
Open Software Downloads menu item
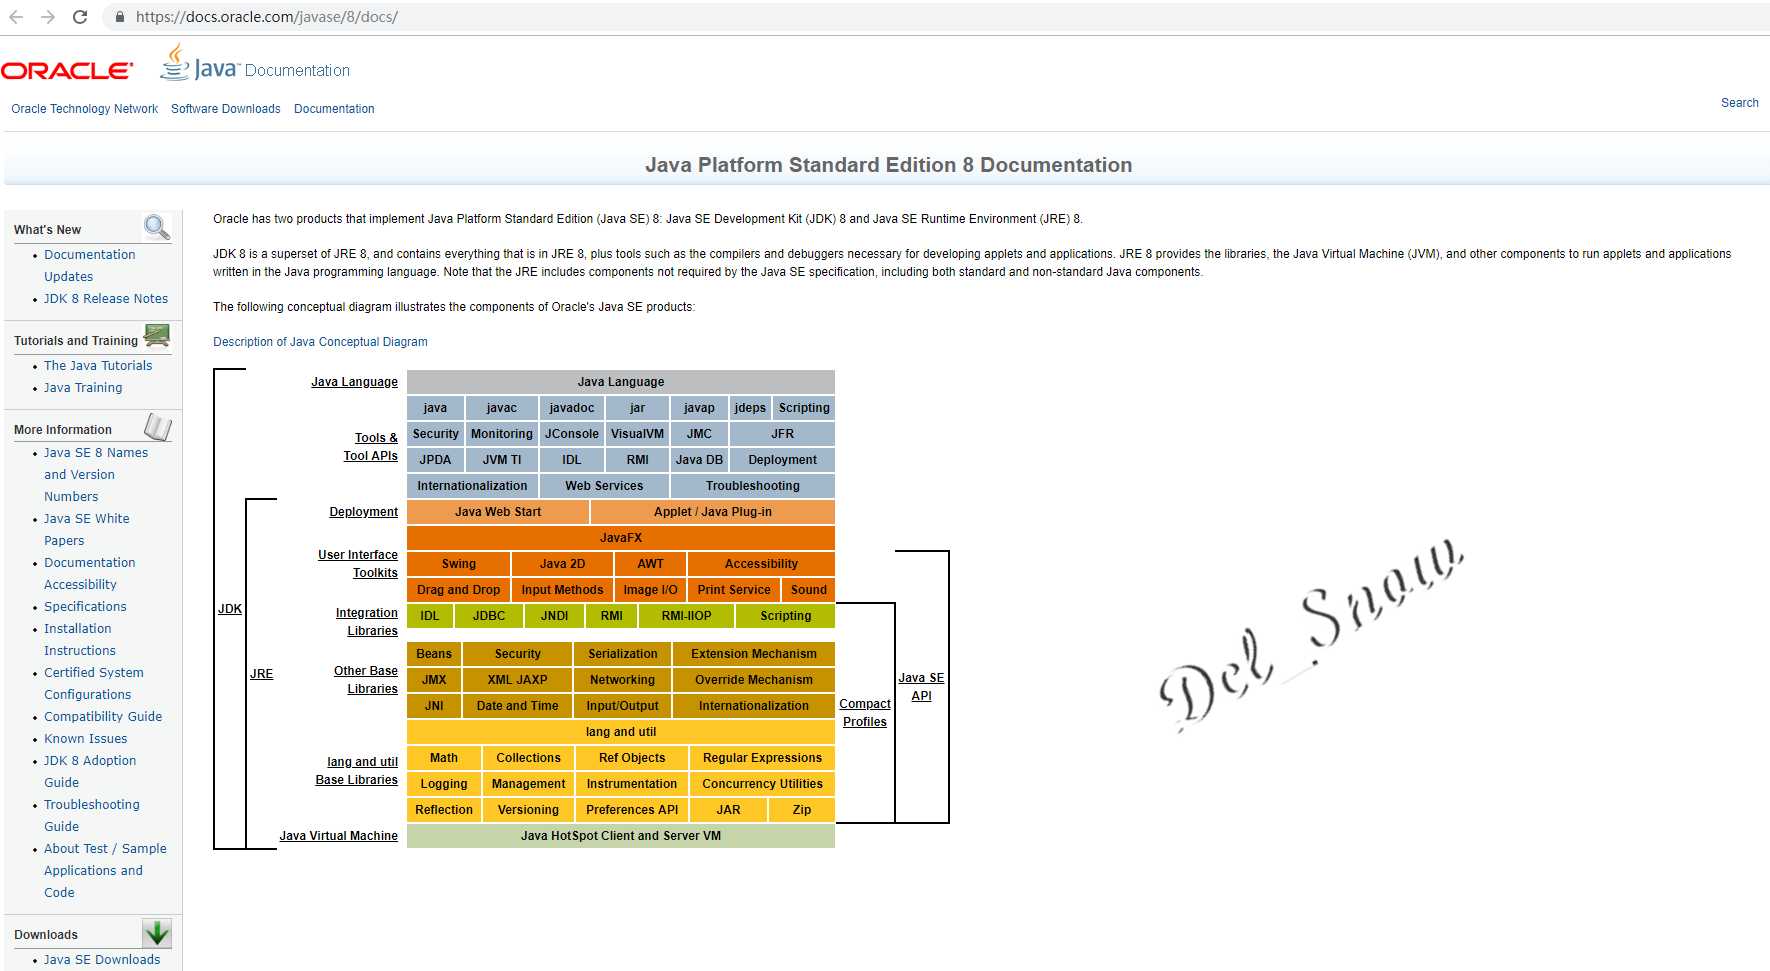pyautogui.click(x=226, y=109)
